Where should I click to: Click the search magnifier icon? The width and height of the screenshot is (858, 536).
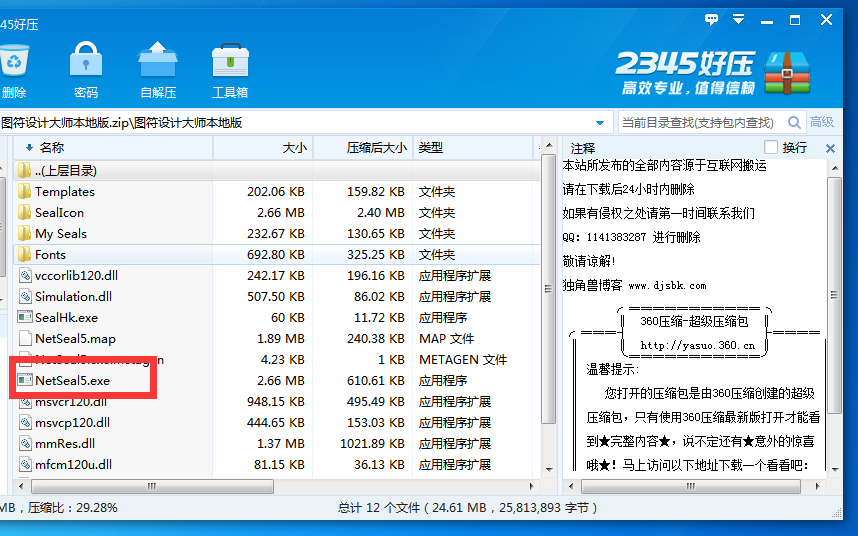(x=794, y=123)
